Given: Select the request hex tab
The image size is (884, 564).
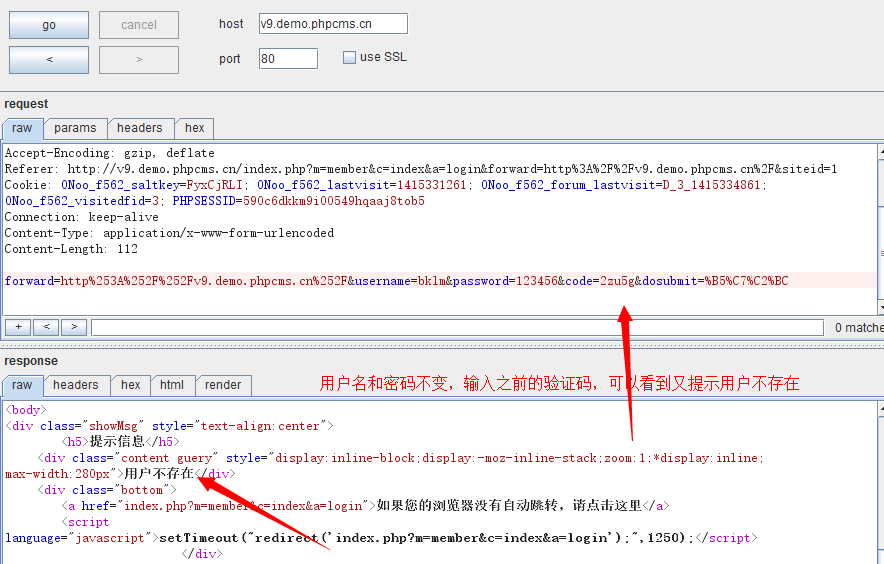Looking at the screenshot, I should 195,128.
